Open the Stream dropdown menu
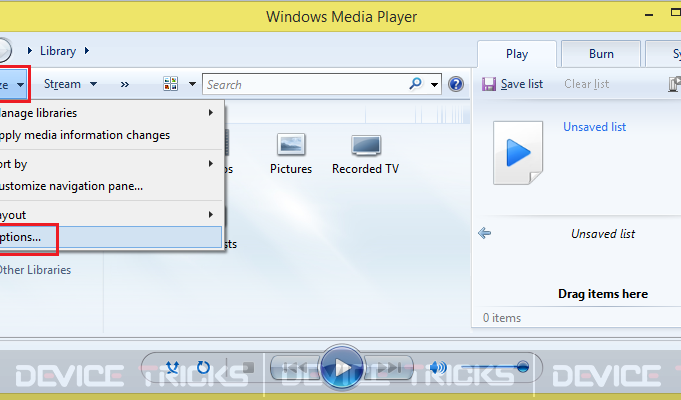 tap(70, 84)
